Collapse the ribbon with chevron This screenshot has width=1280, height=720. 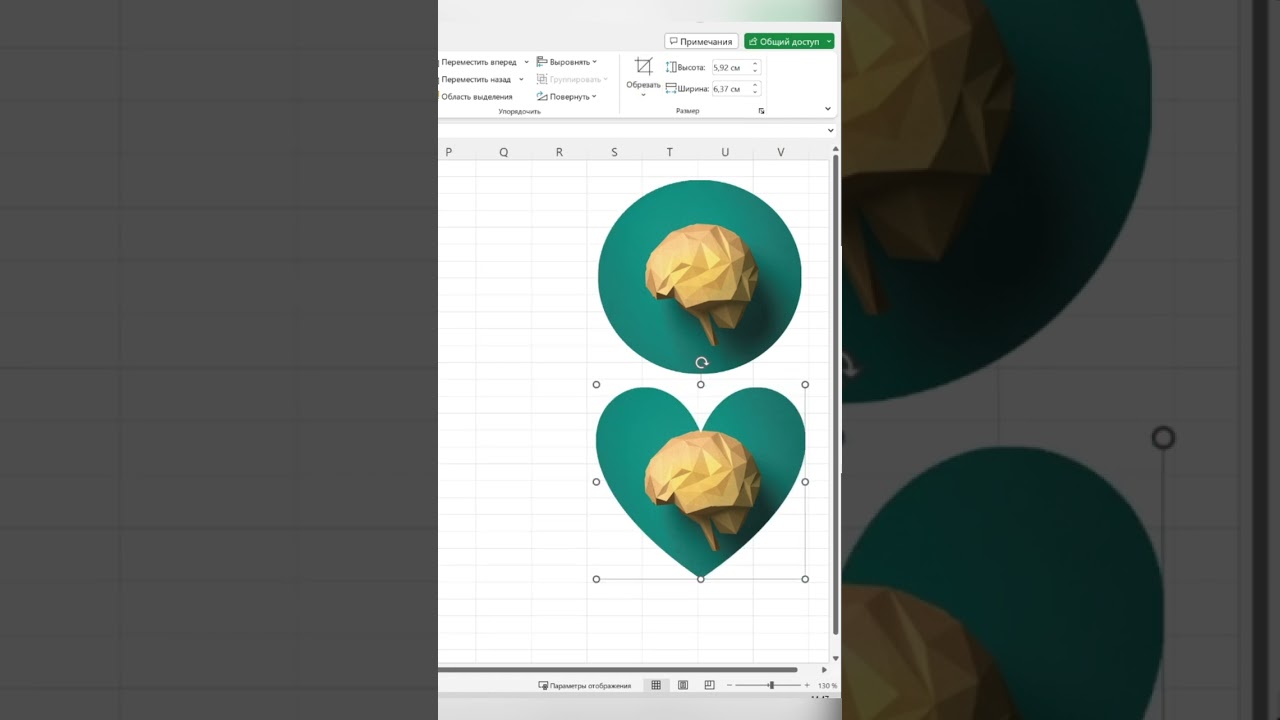click(828, 109)
